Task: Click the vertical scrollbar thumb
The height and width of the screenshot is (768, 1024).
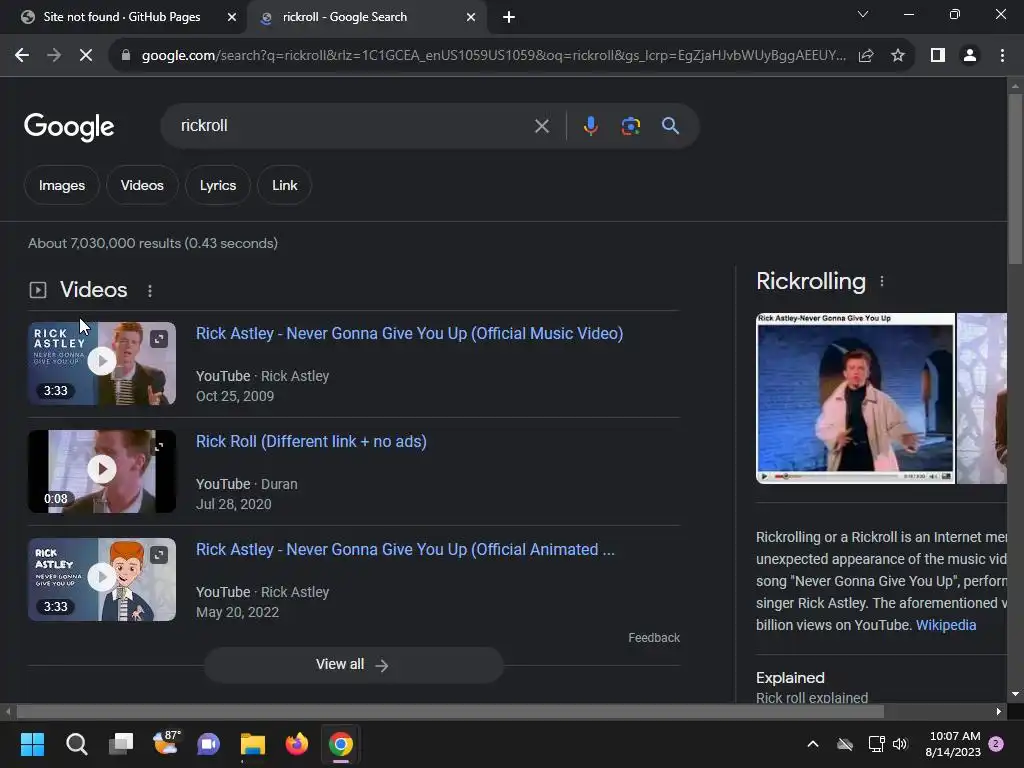Action: point(1015,179)
